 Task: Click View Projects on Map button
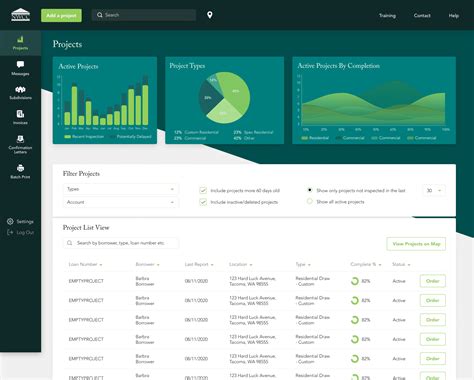[x=416, y=244]
